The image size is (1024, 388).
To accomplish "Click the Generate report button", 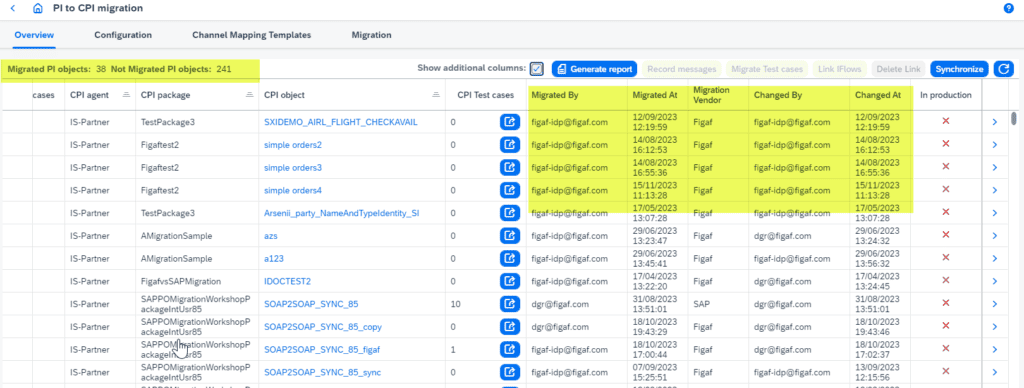I will [594, 69].
